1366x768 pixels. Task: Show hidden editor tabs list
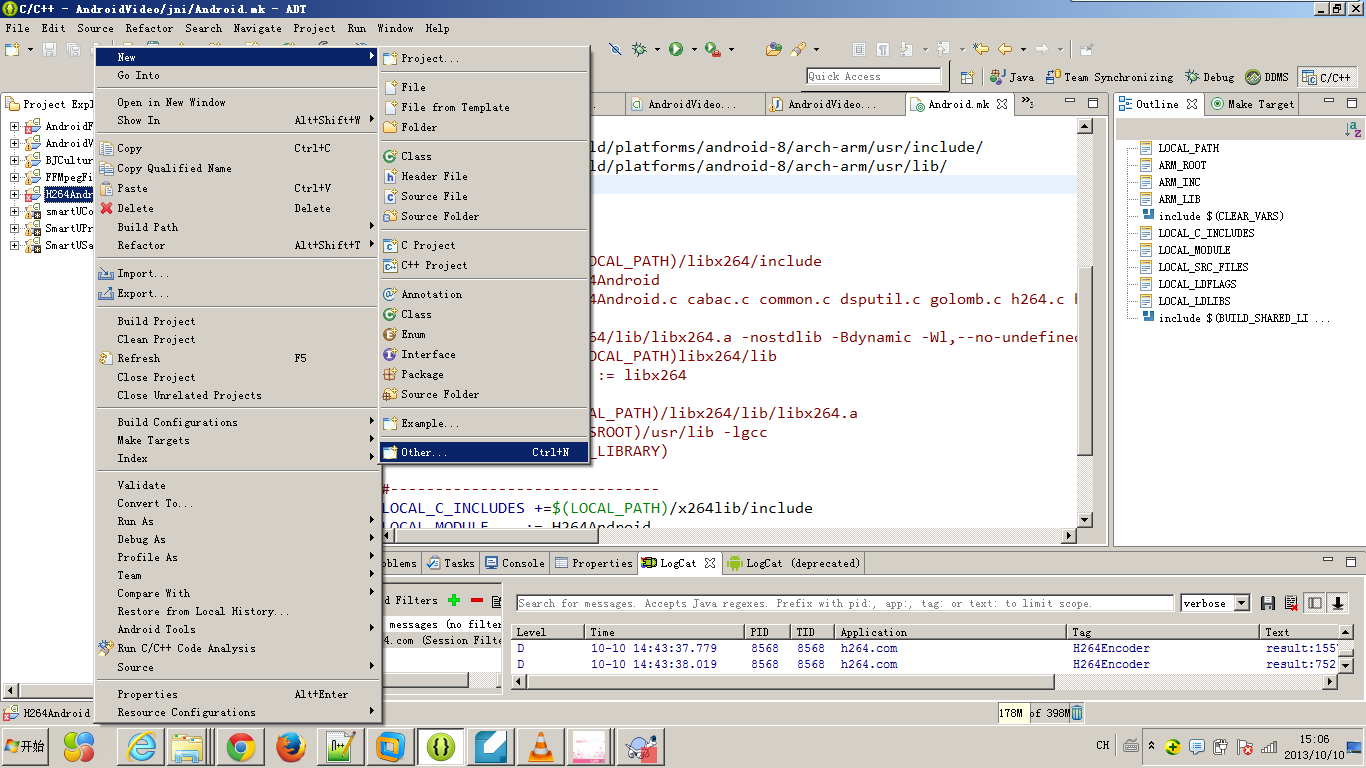coord(1027,104)
